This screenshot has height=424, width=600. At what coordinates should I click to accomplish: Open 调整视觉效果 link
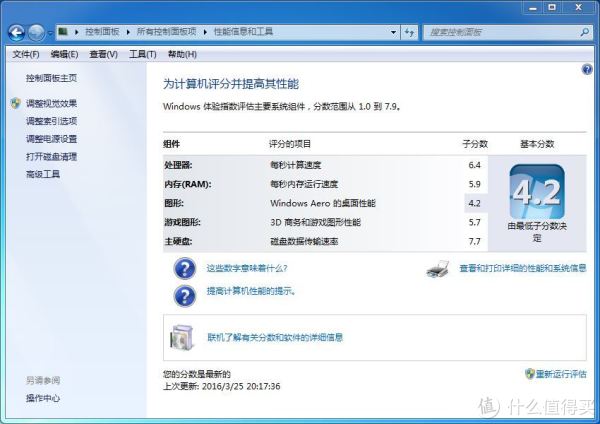coord(51,103)
